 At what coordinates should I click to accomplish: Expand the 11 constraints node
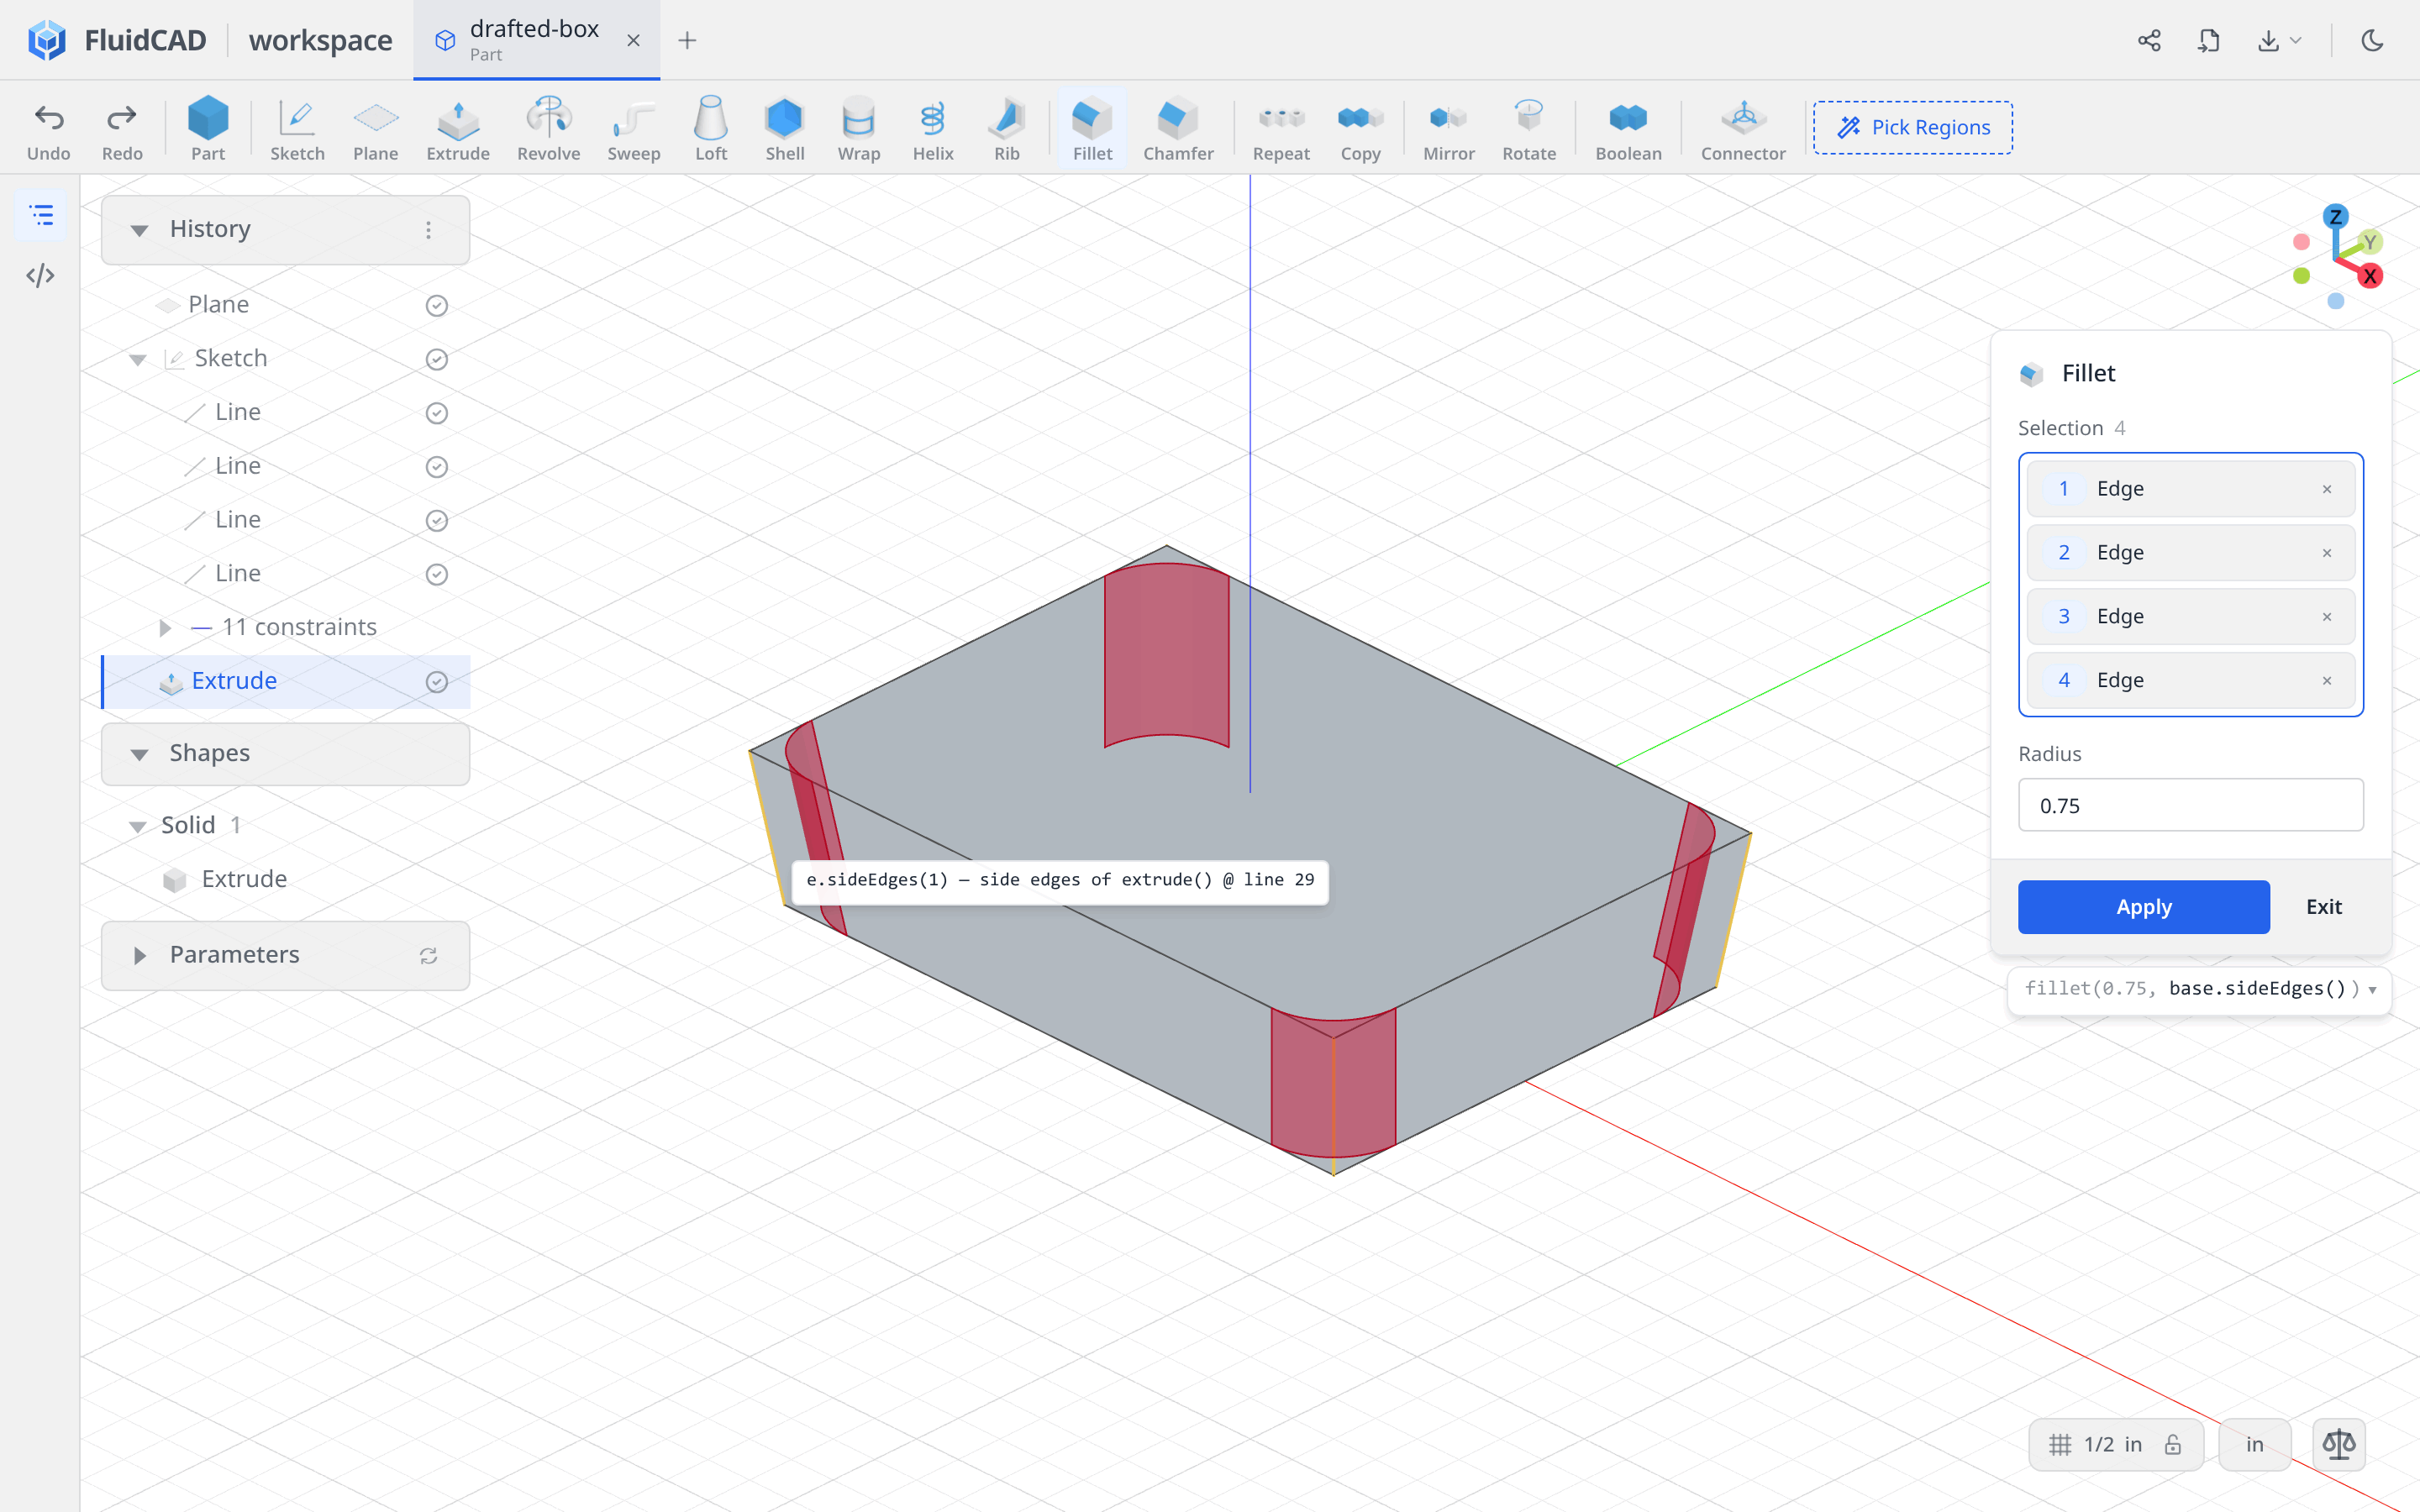(165, 627)
